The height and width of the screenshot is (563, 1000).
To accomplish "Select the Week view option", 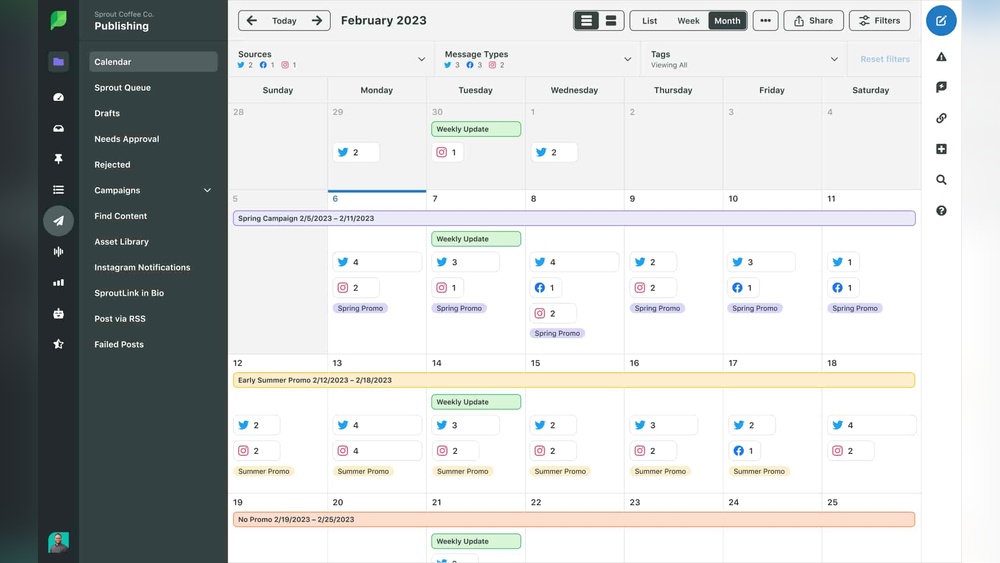I will tap(688, 20).
